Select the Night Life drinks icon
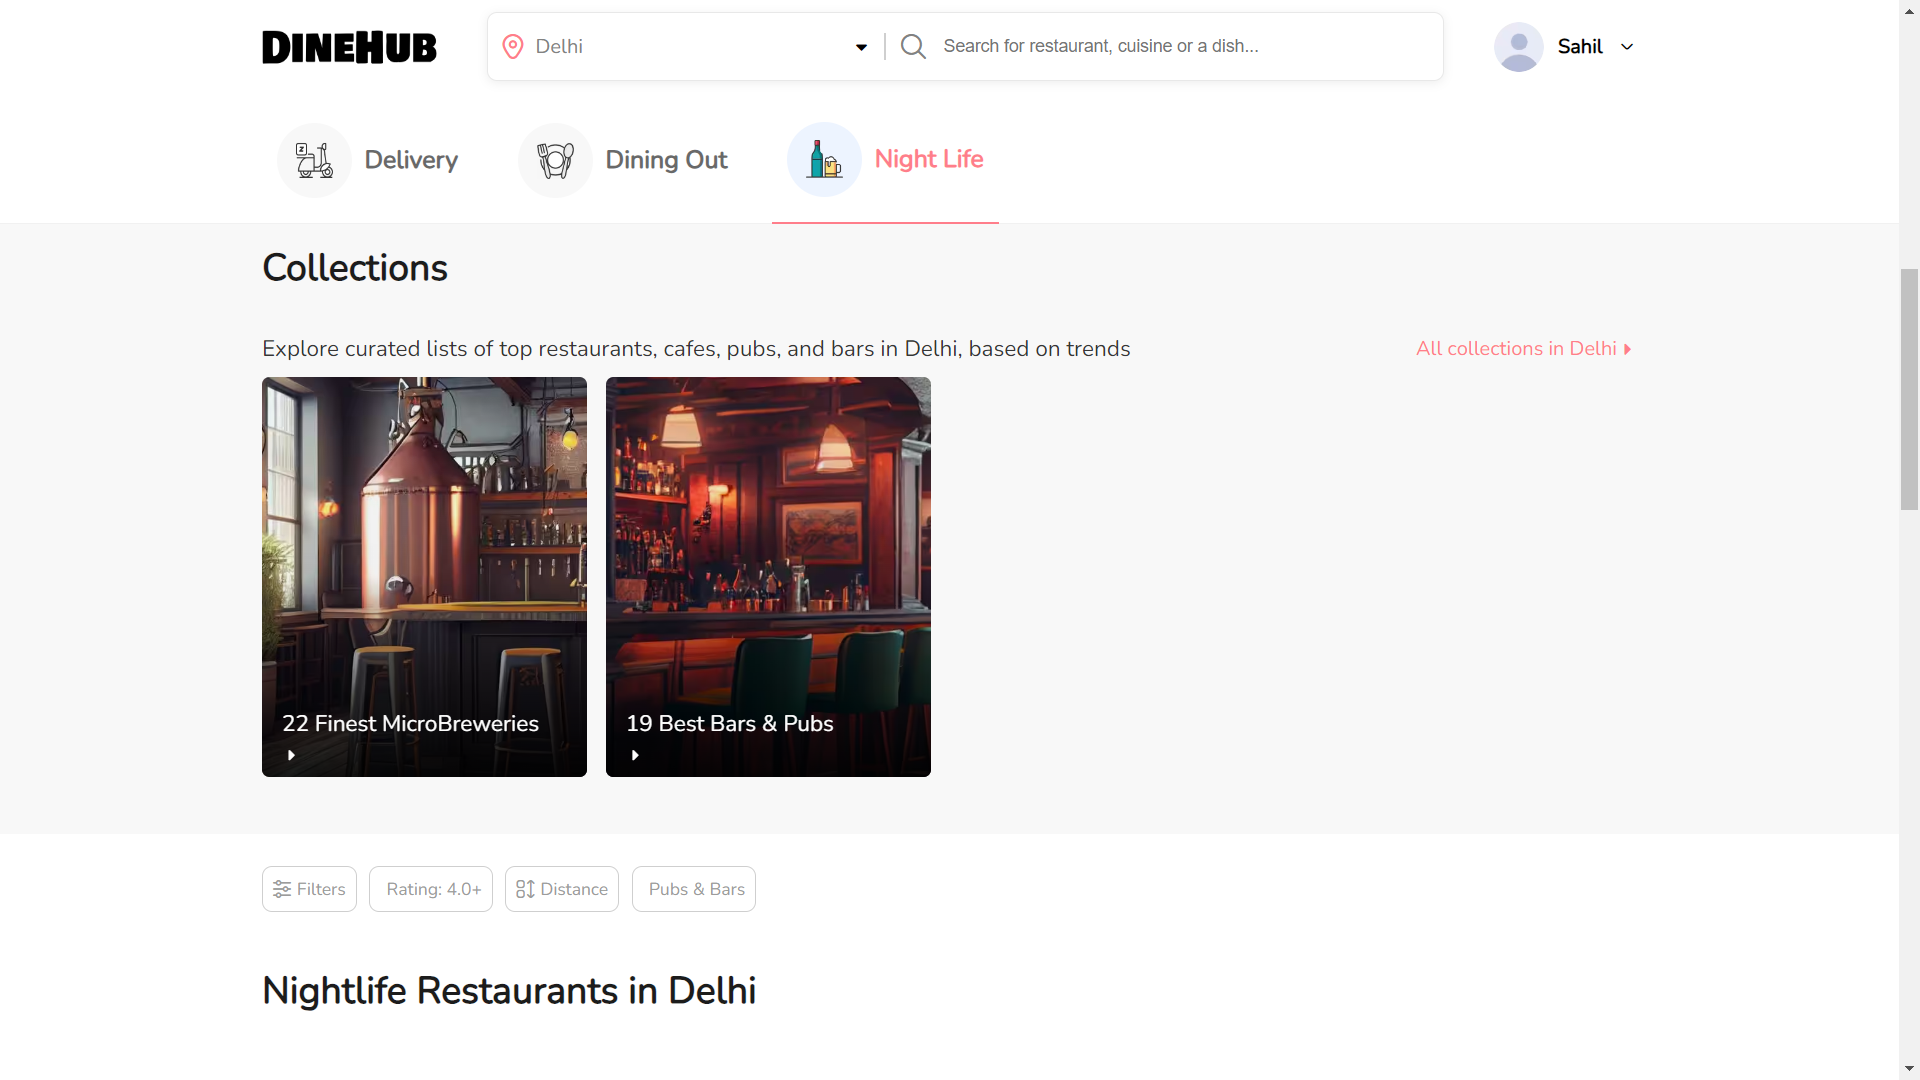The image size is (1920, 1080). tap(824, 159)
